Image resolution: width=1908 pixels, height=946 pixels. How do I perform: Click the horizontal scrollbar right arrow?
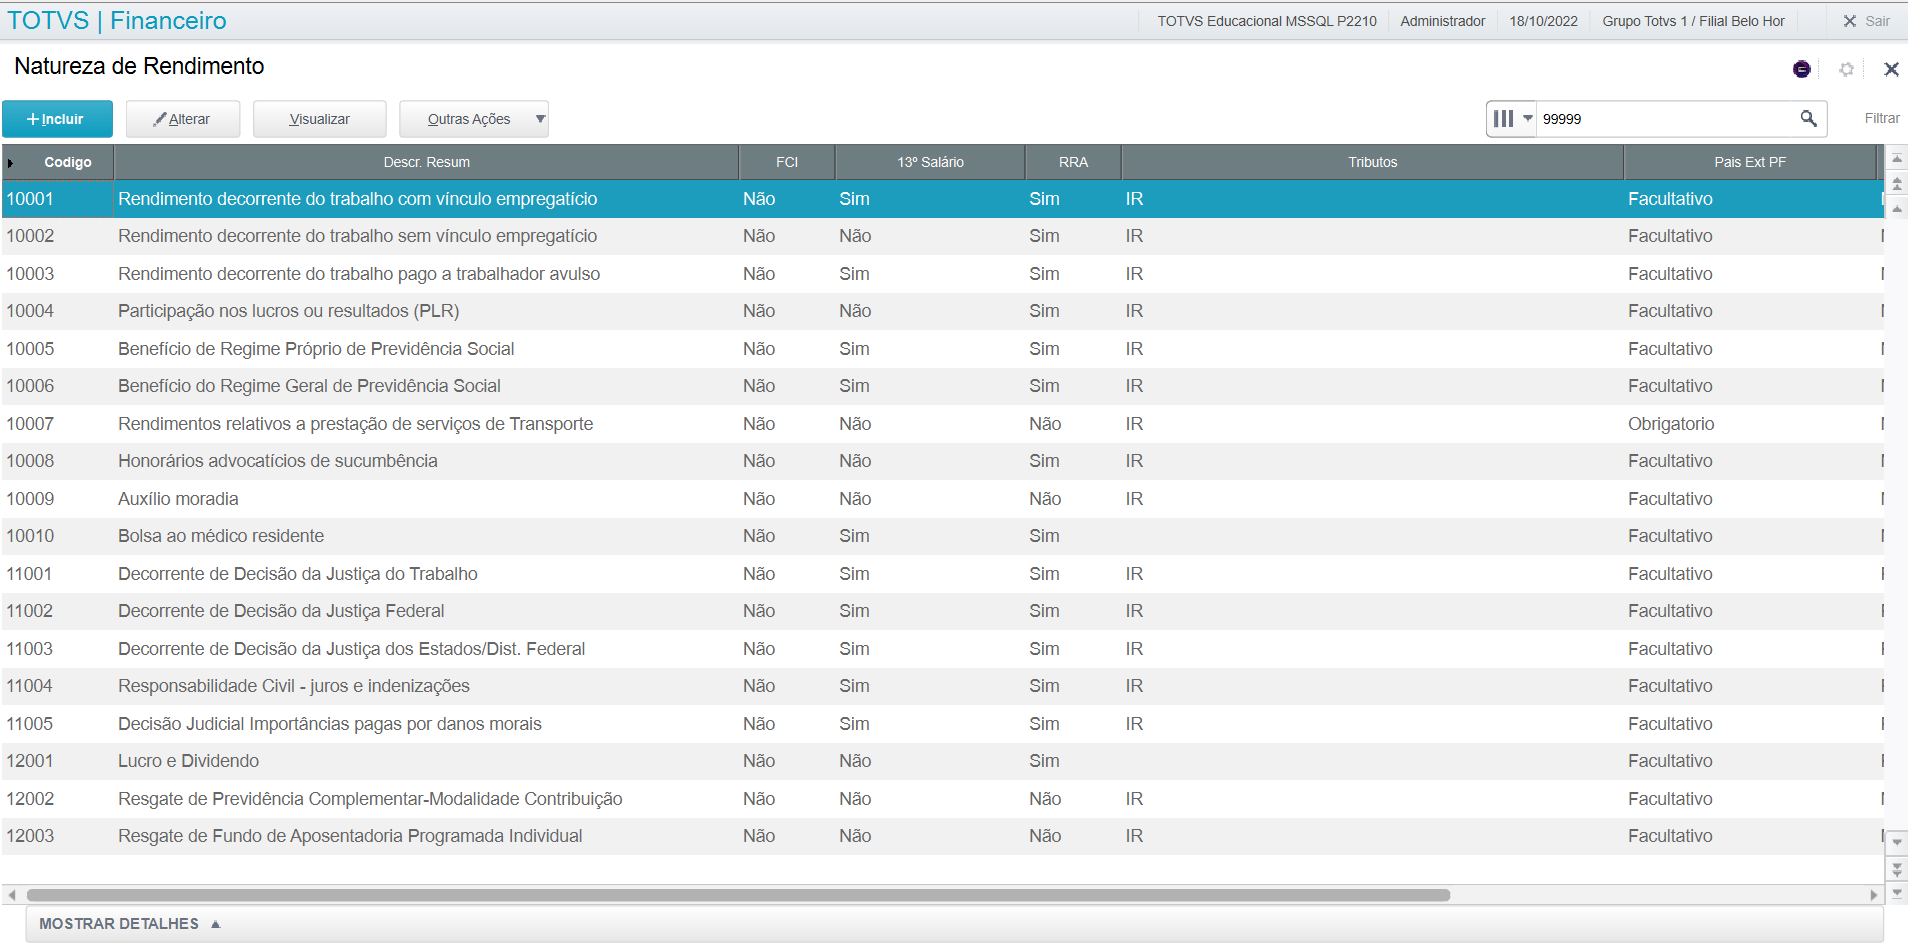[x=1874, y=895]
